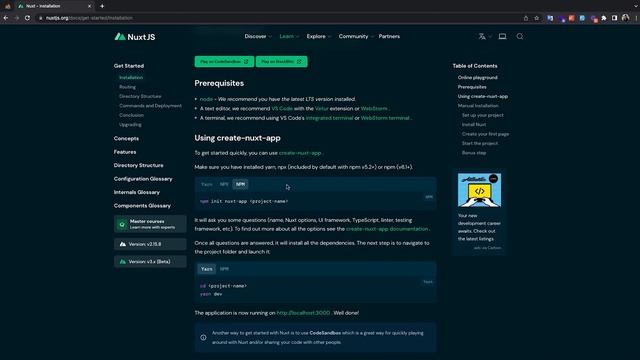Viewport: 640px width, 360px height.
Task: Jump to Online playground in Table of Contents
Action: click(x=478, y=78)
